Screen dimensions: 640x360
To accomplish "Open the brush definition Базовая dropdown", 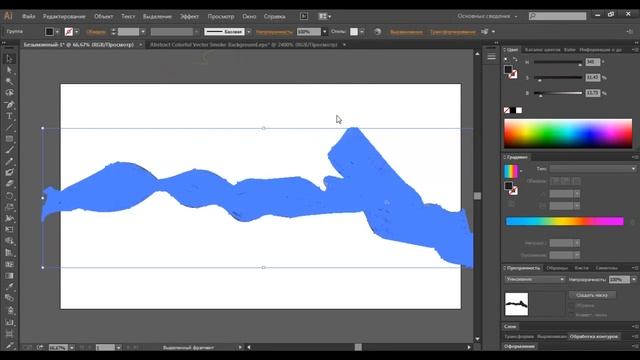I will pyautogui.click(x=249, y=32).
